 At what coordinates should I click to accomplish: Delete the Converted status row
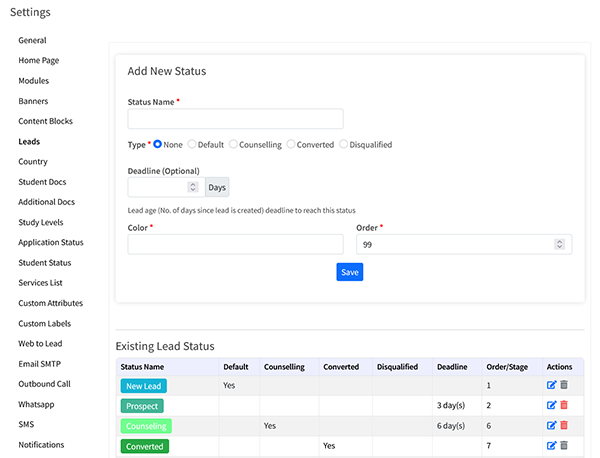tap(563, 445)
